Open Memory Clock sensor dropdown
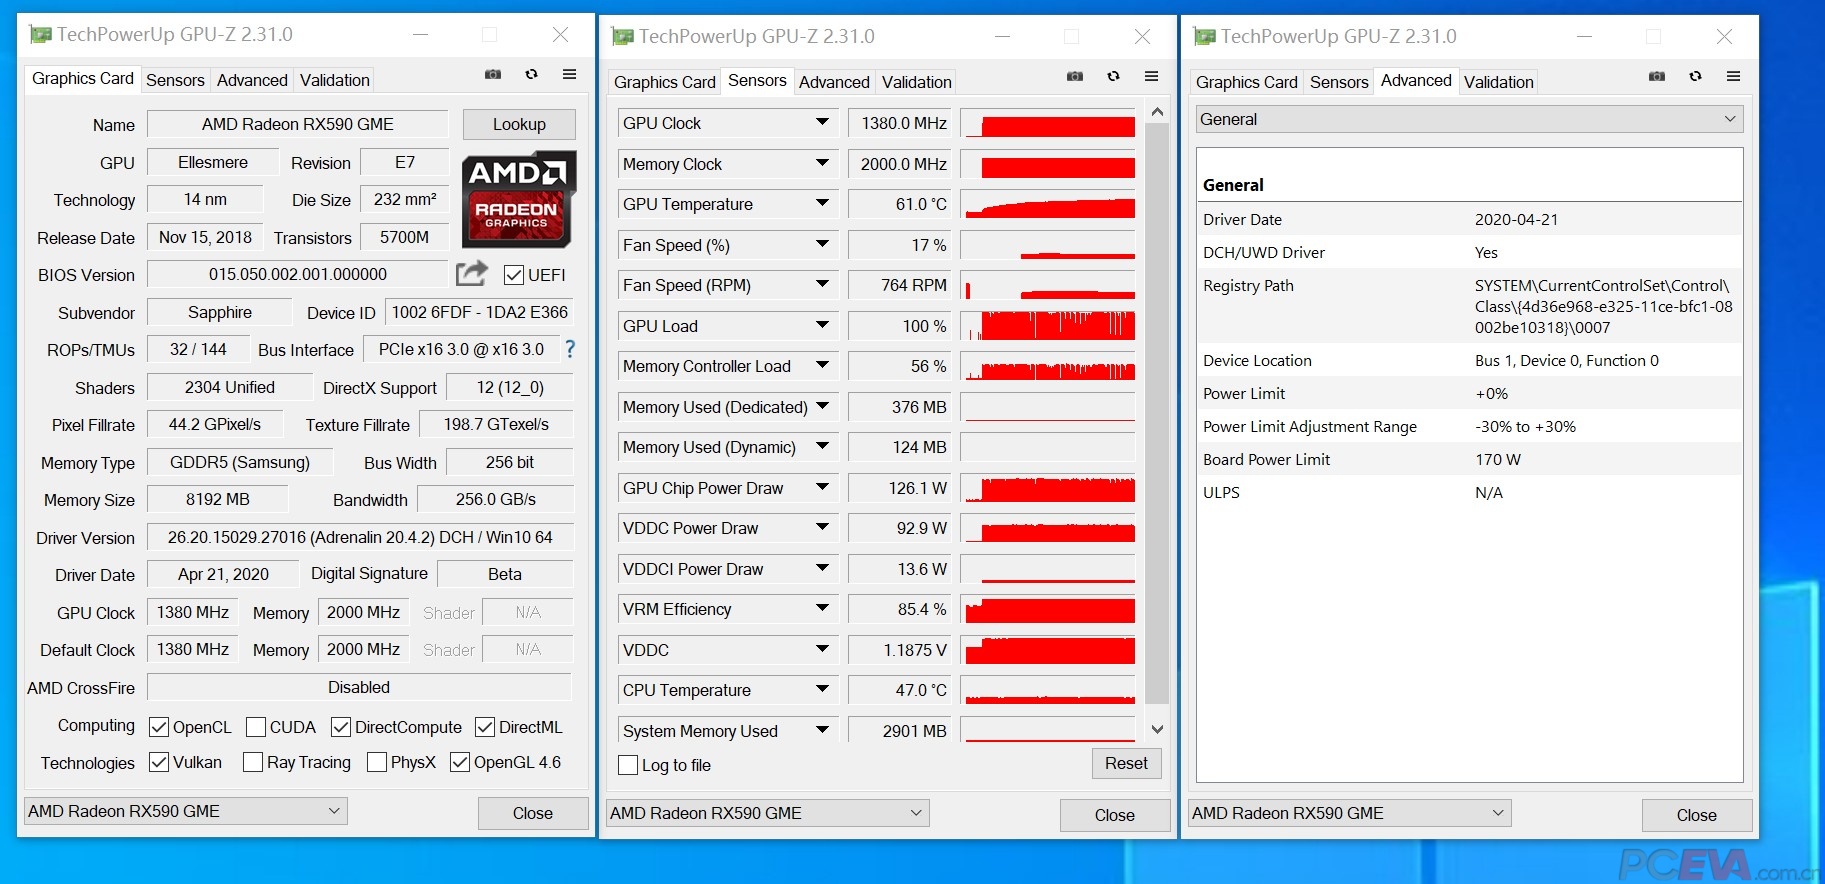 822,164
